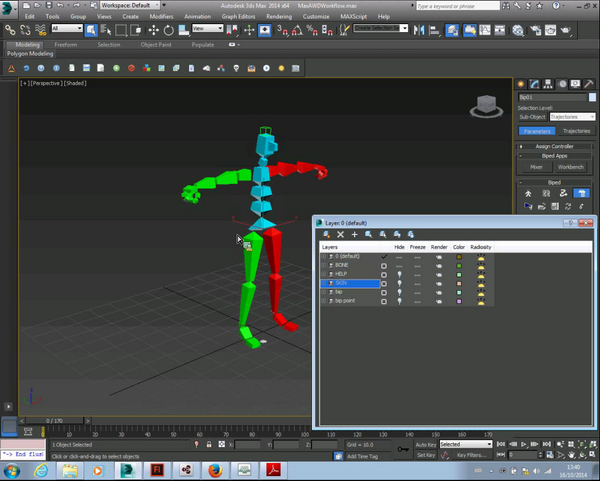
Task: Click the Workbench button
Action: [571, 167]
